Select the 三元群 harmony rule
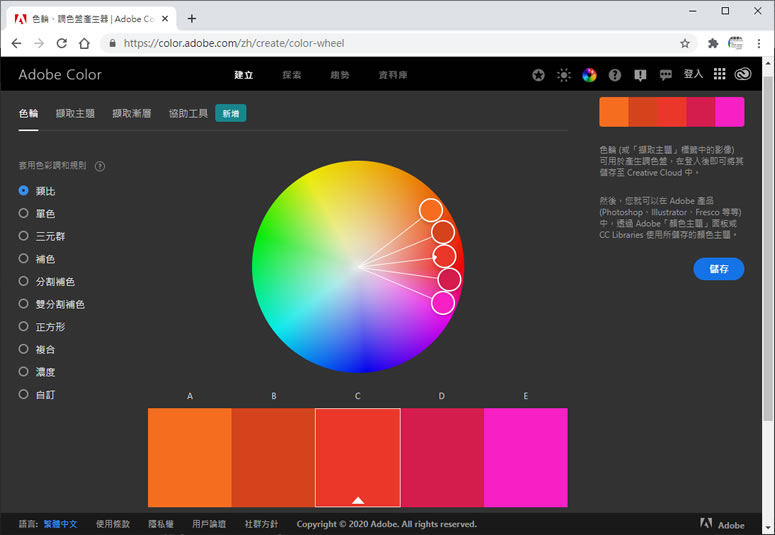 point(24,236)
